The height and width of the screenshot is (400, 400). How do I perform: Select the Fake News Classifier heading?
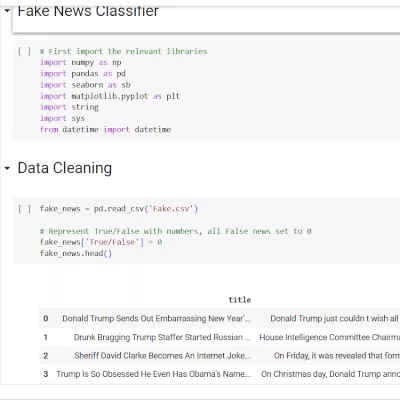[x=88, y=11]
